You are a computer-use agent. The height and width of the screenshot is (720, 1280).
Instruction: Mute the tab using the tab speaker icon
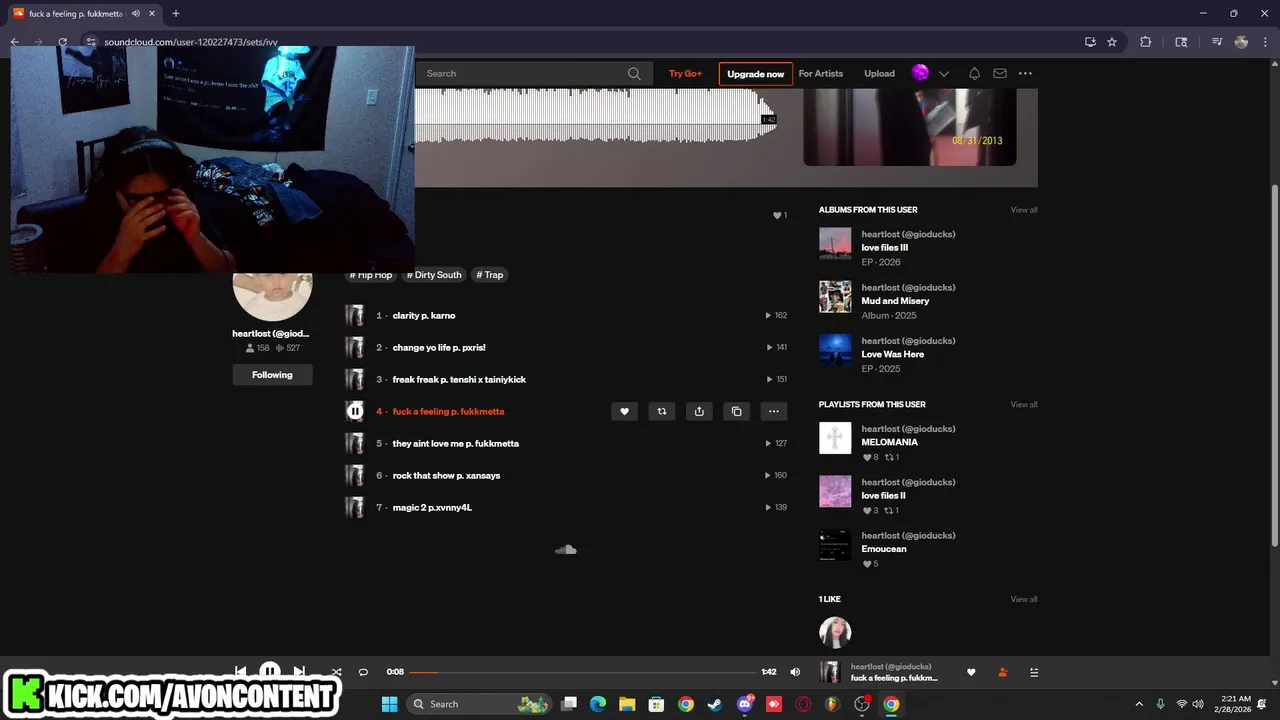[x=135, y=14]
